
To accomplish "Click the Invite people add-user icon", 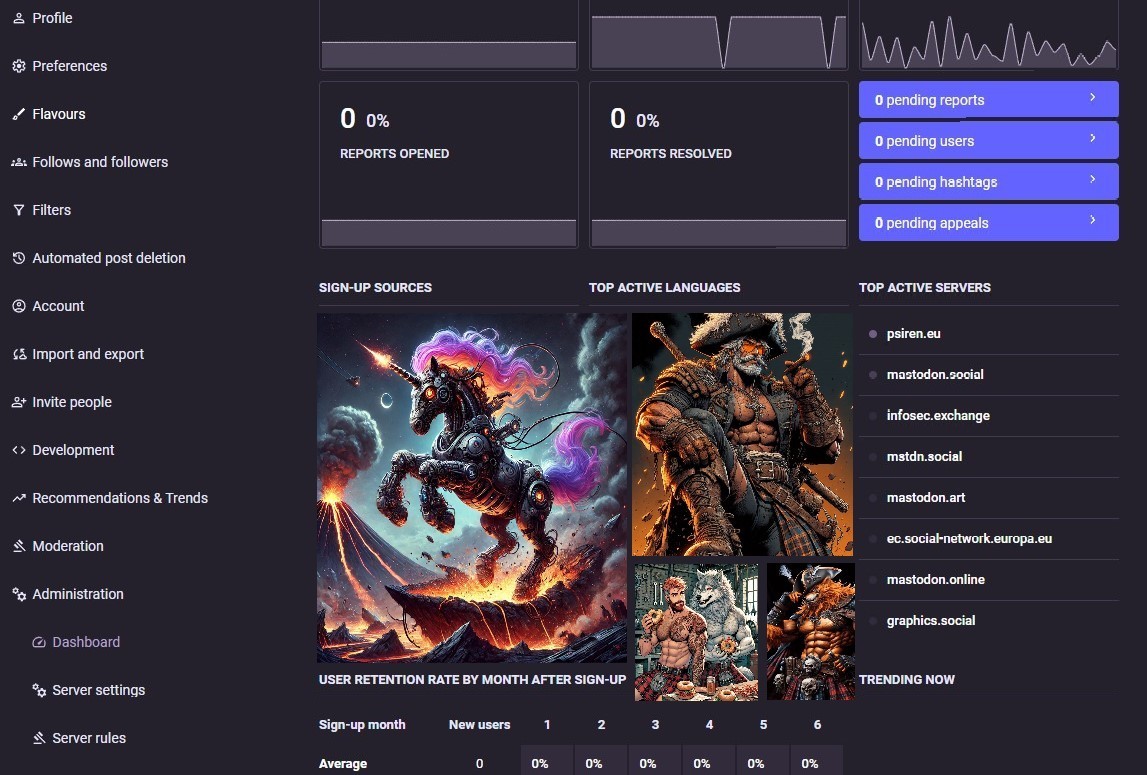I will click(x=19, y=402).
